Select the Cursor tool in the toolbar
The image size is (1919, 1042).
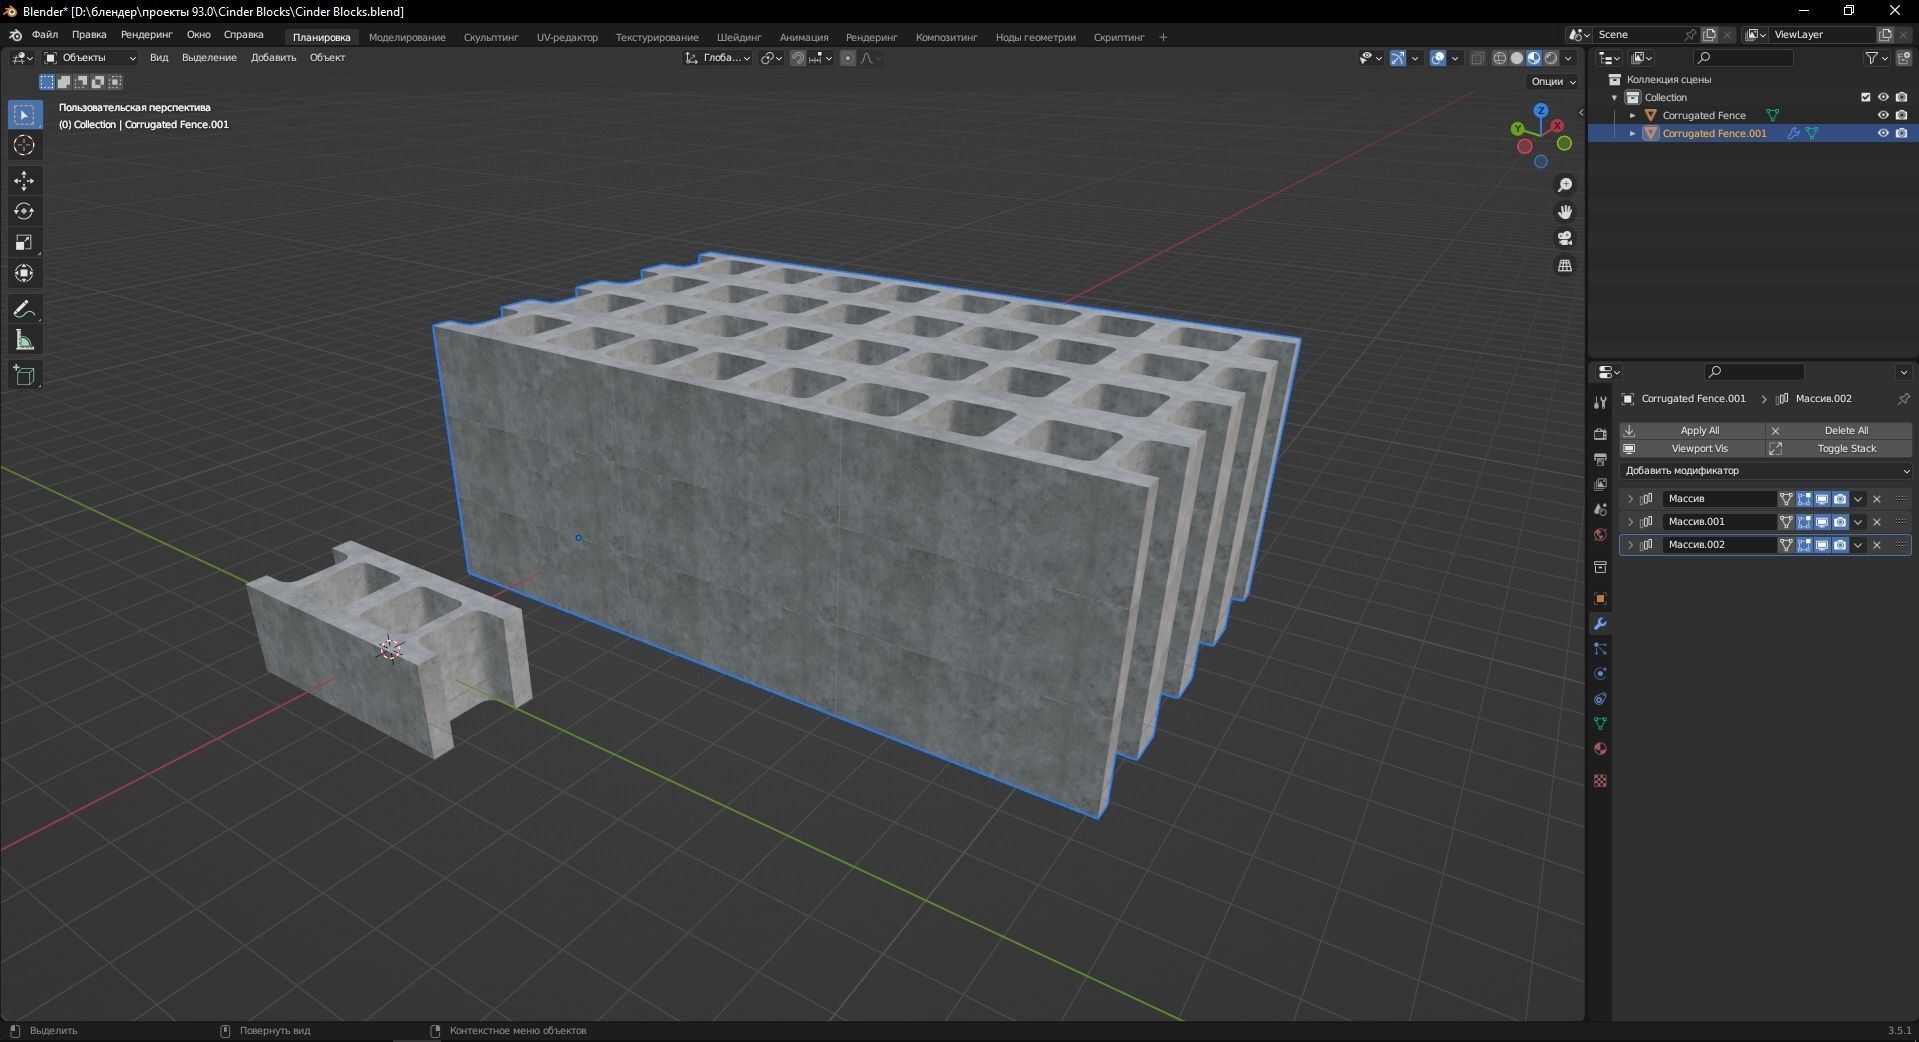pos(24,146)
